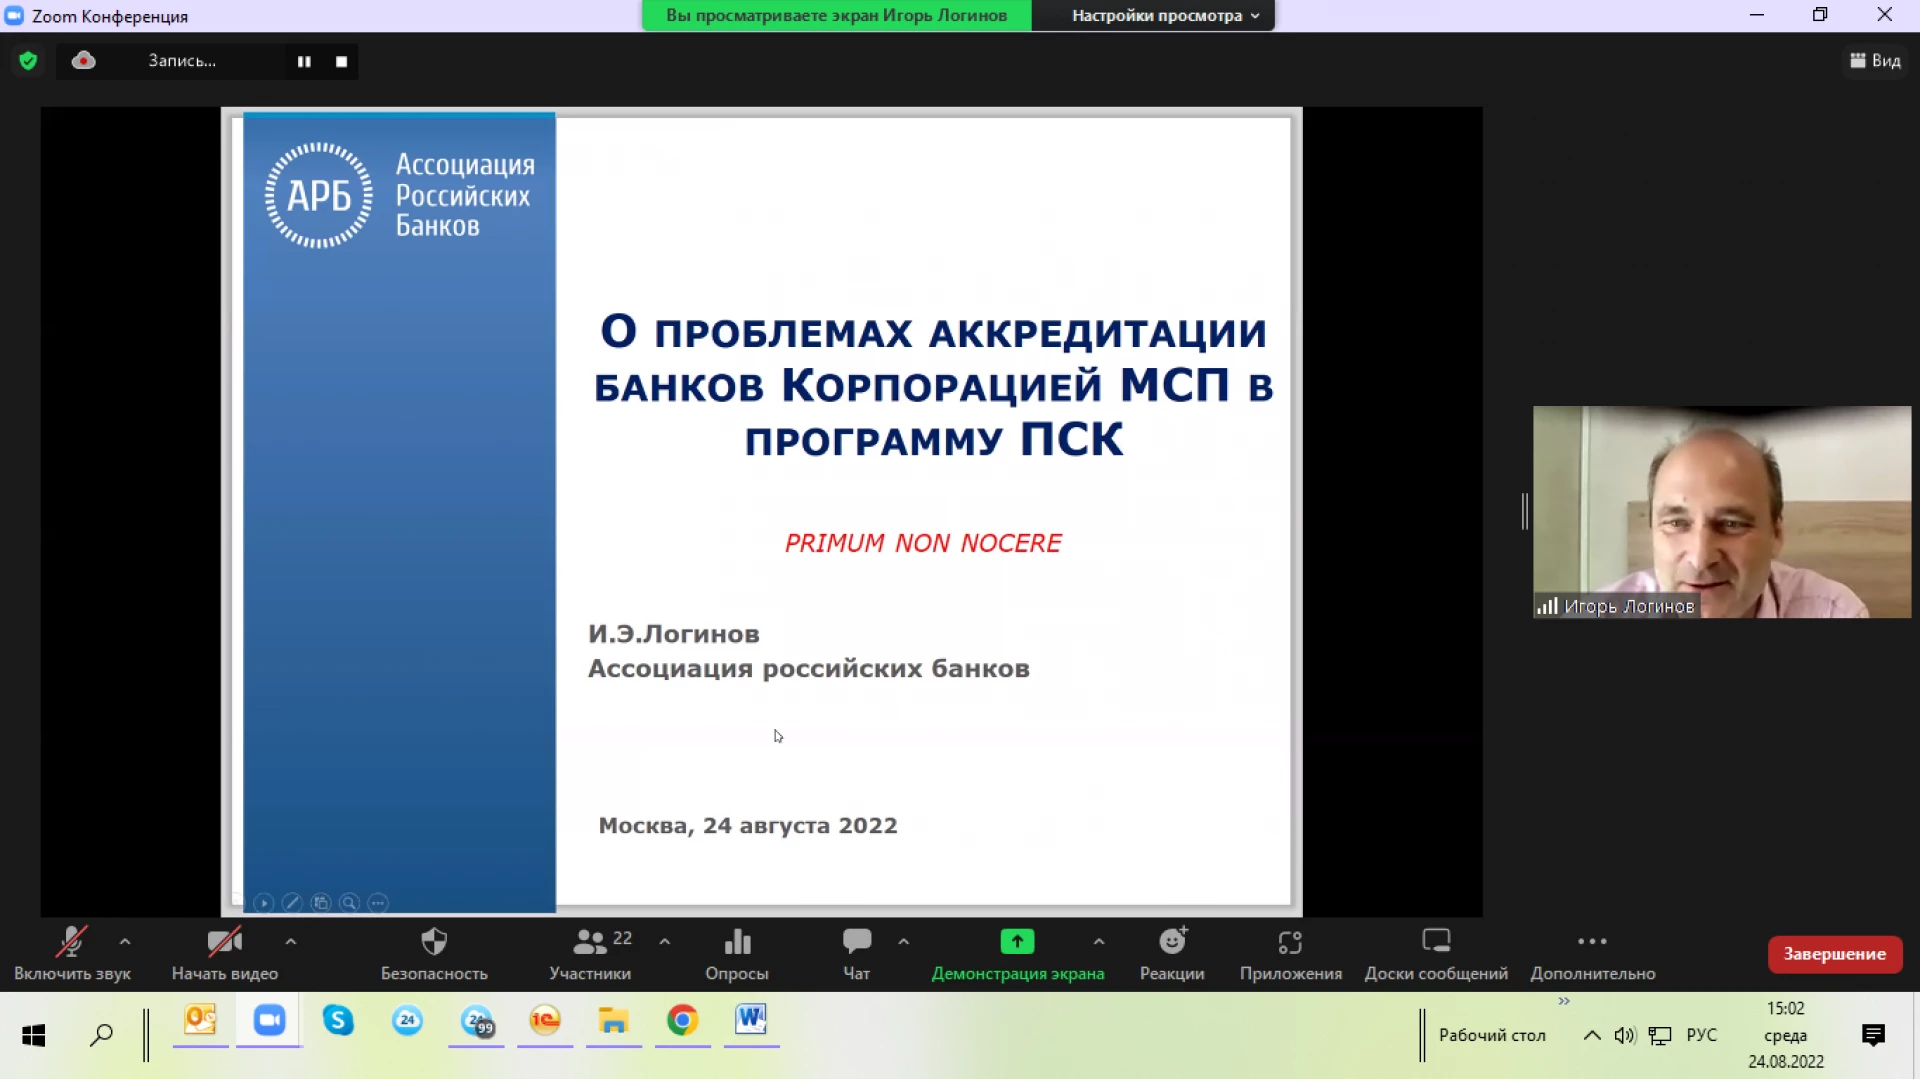Click the slideshow zoom magnifier icon

(349, 902)
